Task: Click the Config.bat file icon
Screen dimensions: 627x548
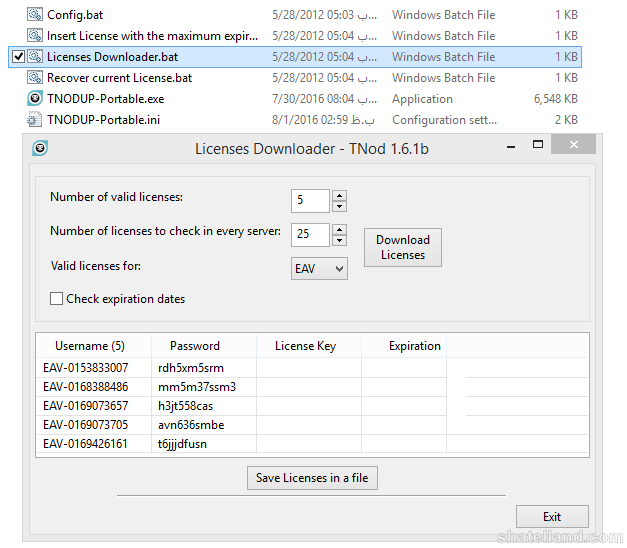Action: click(x=35, y=14)
